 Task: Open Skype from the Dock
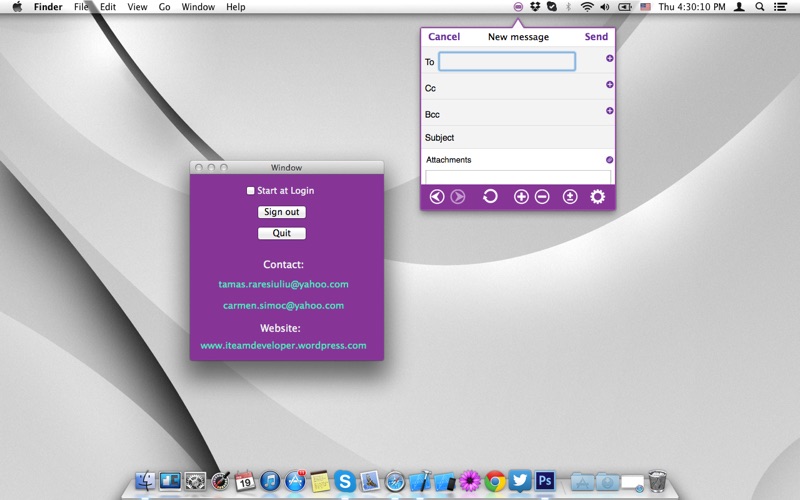point(345,481)
